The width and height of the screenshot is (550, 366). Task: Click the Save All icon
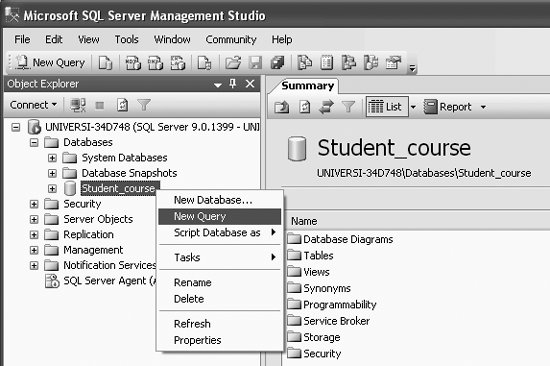click(x=277, y=63)
